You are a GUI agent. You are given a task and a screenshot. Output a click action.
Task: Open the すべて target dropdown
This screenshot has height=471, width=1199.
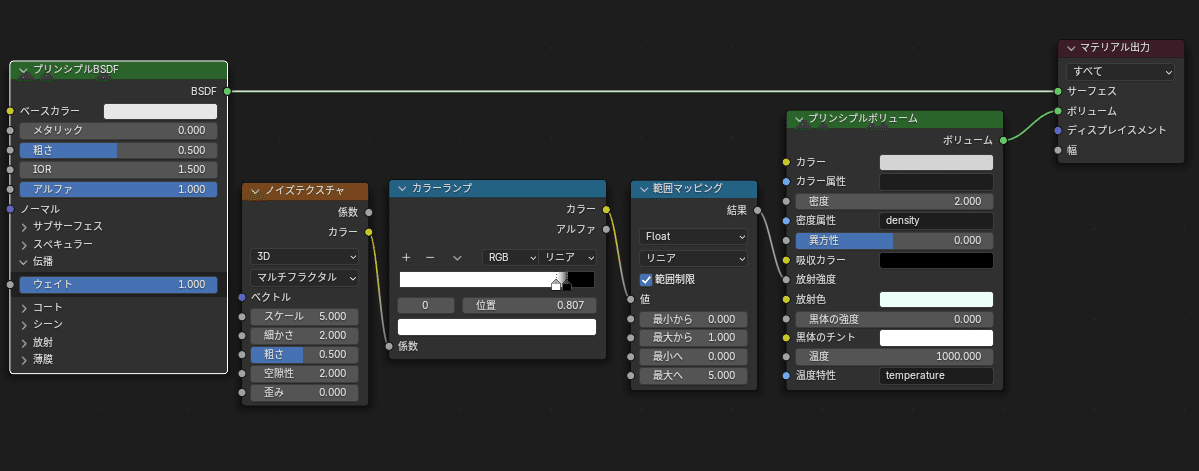tap(1120, 72)
